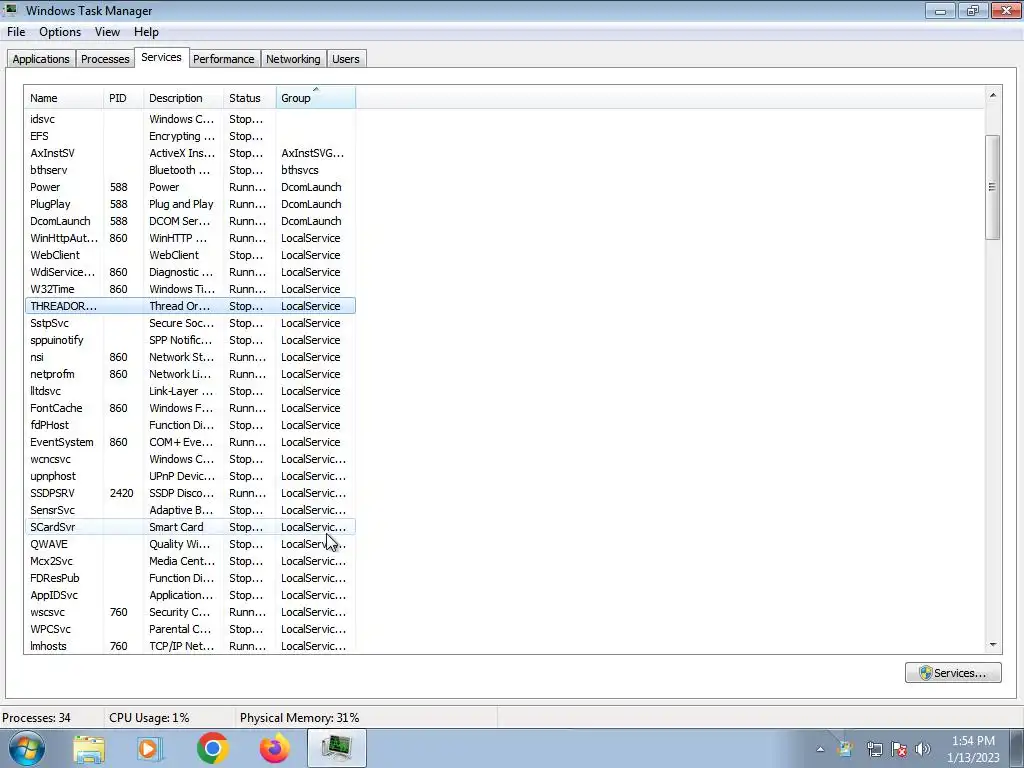Select the EFS service row
Viewport: 1024px width, 768px height.
tap(190, 136)
